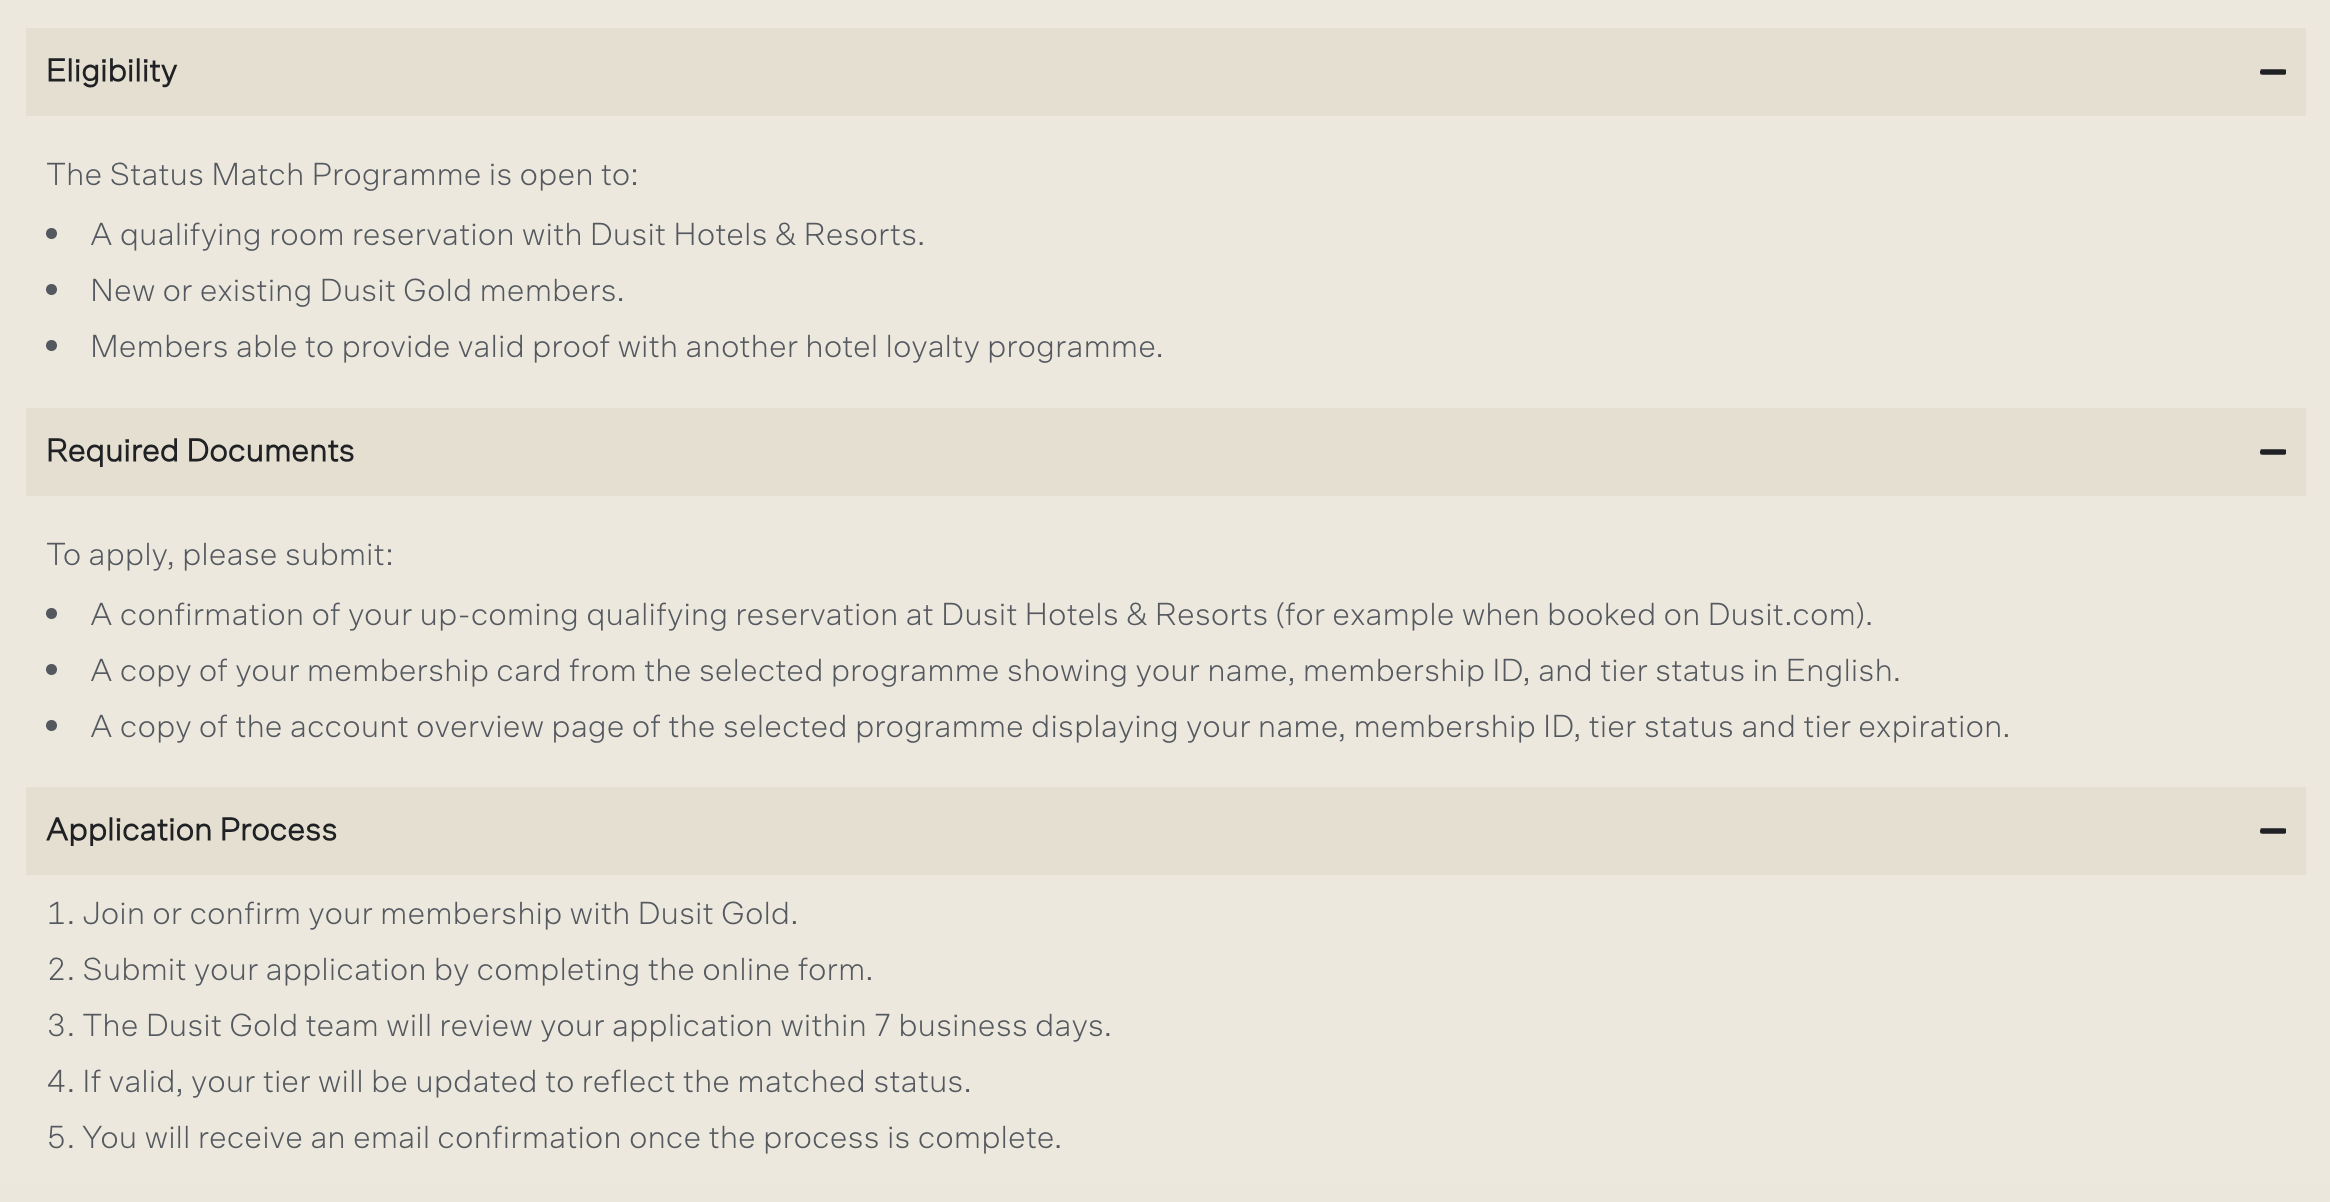
Task: Toggle the Required Documents heading title
Action: (x=200, y=451)
